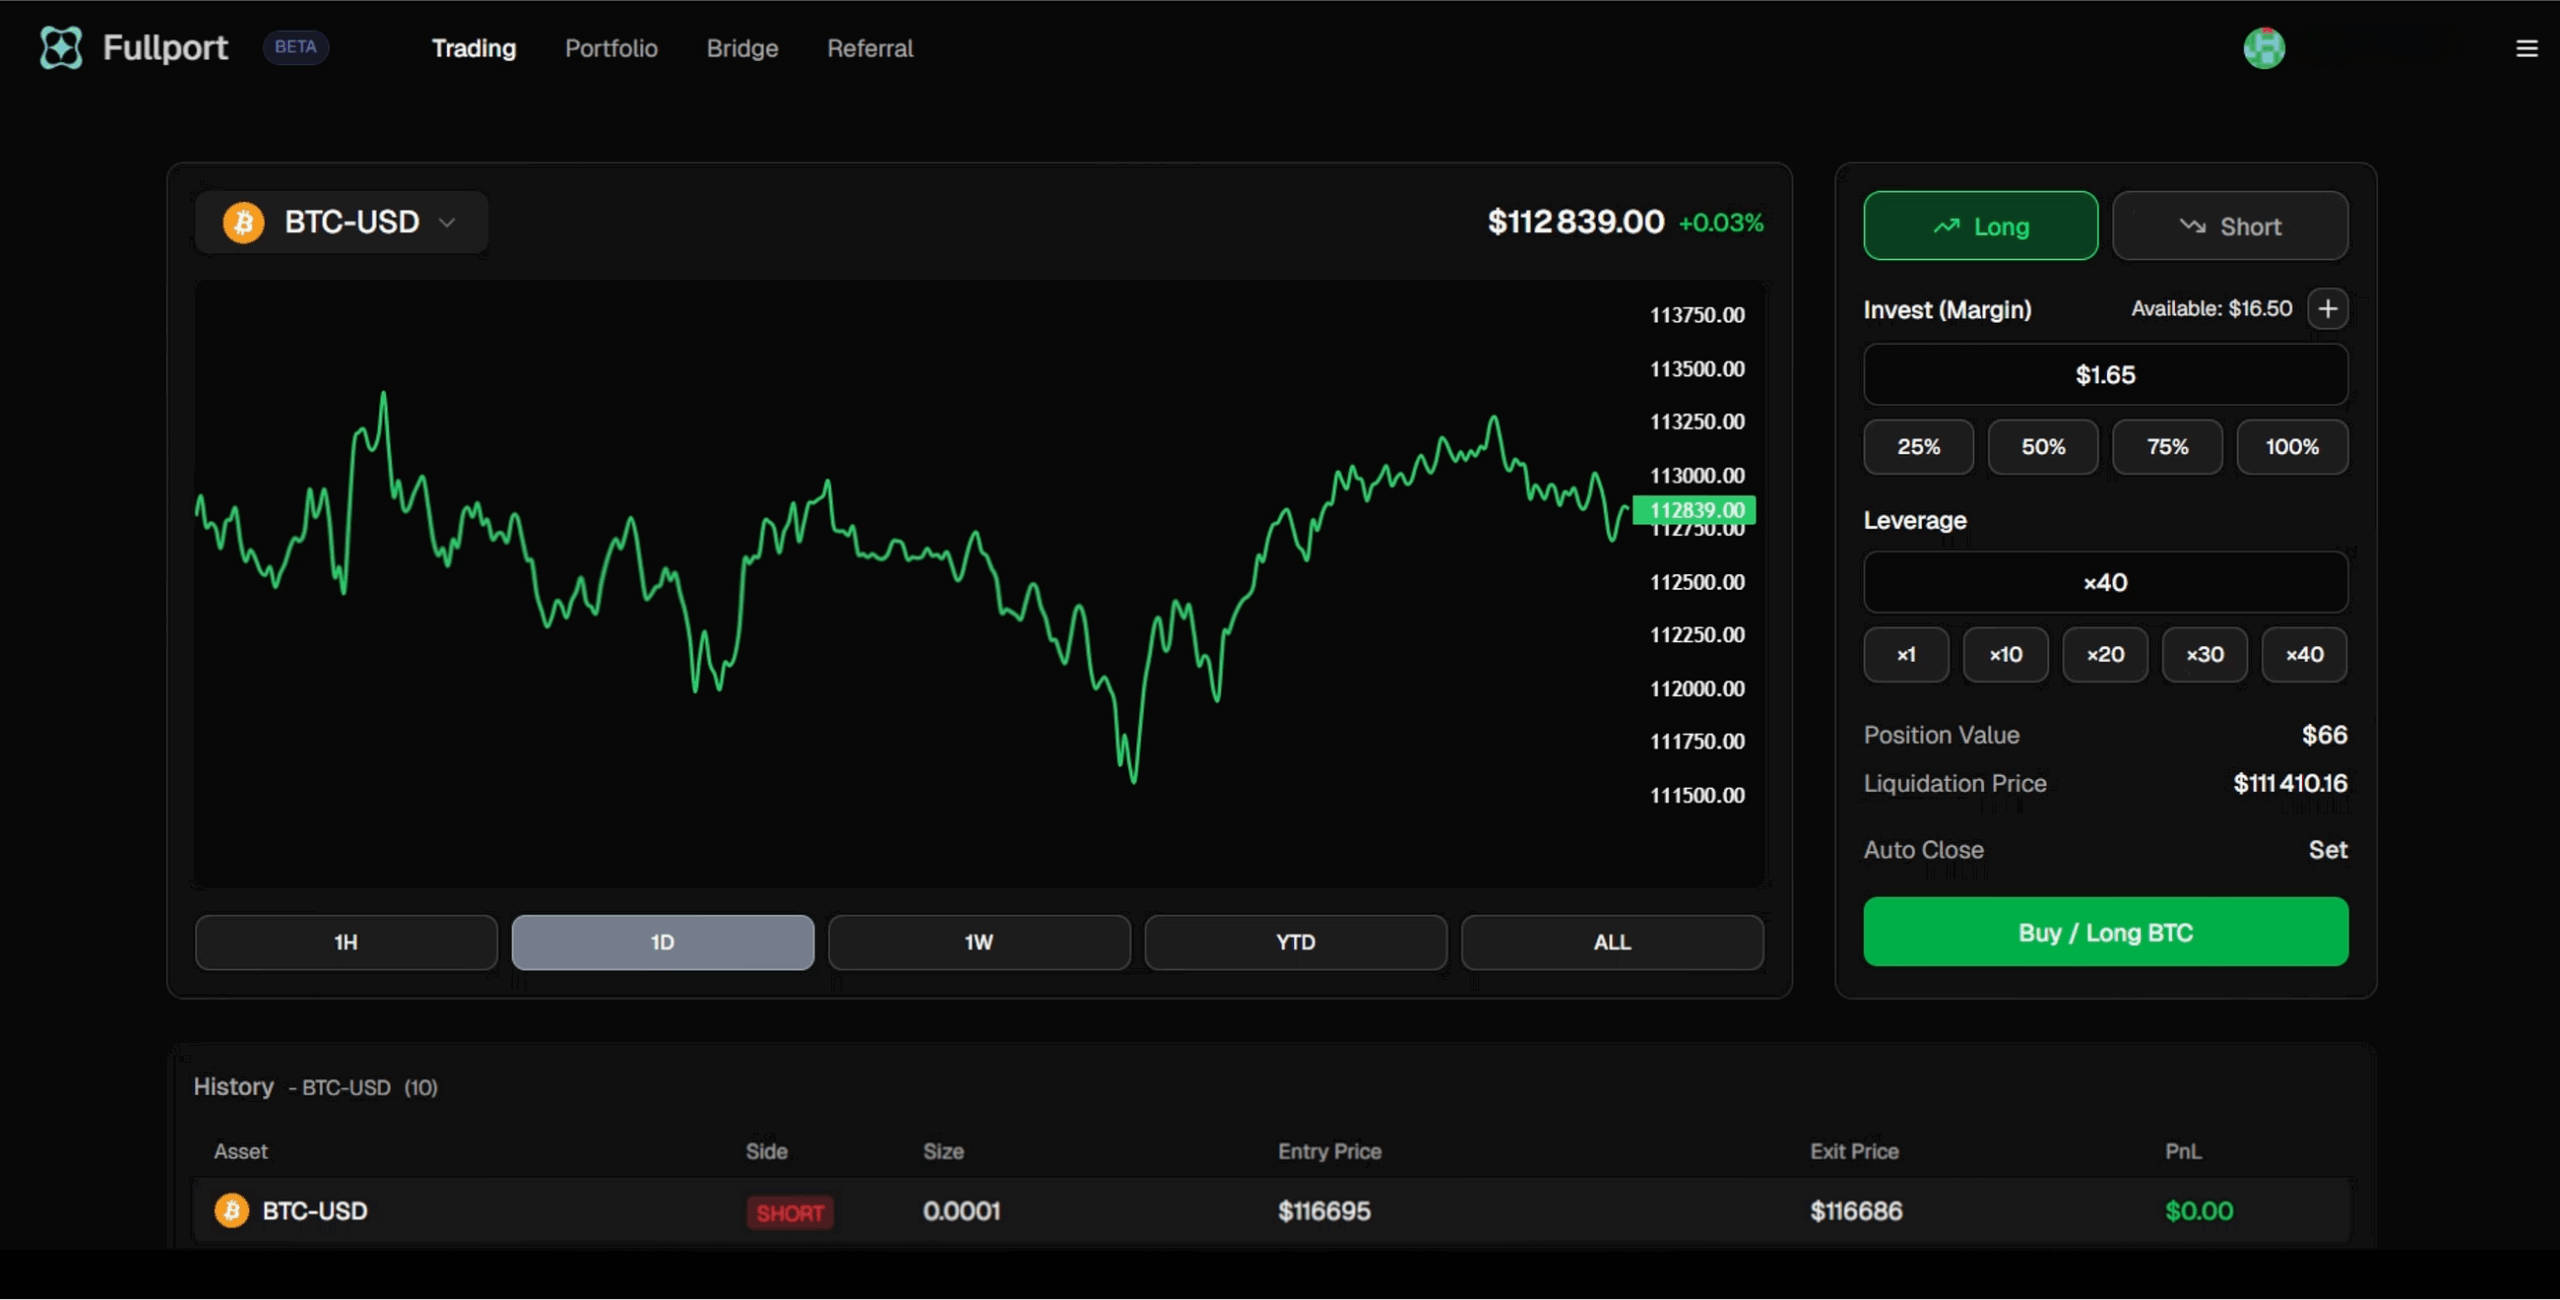Select the ALL chart range option
The image size is (2560, 1300).
point(1611,941)
